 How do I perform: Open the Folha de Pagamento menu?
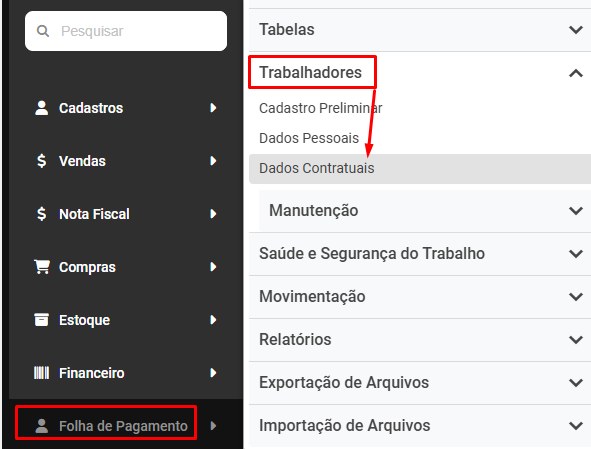pyautogui.click(x=123, y=426)
